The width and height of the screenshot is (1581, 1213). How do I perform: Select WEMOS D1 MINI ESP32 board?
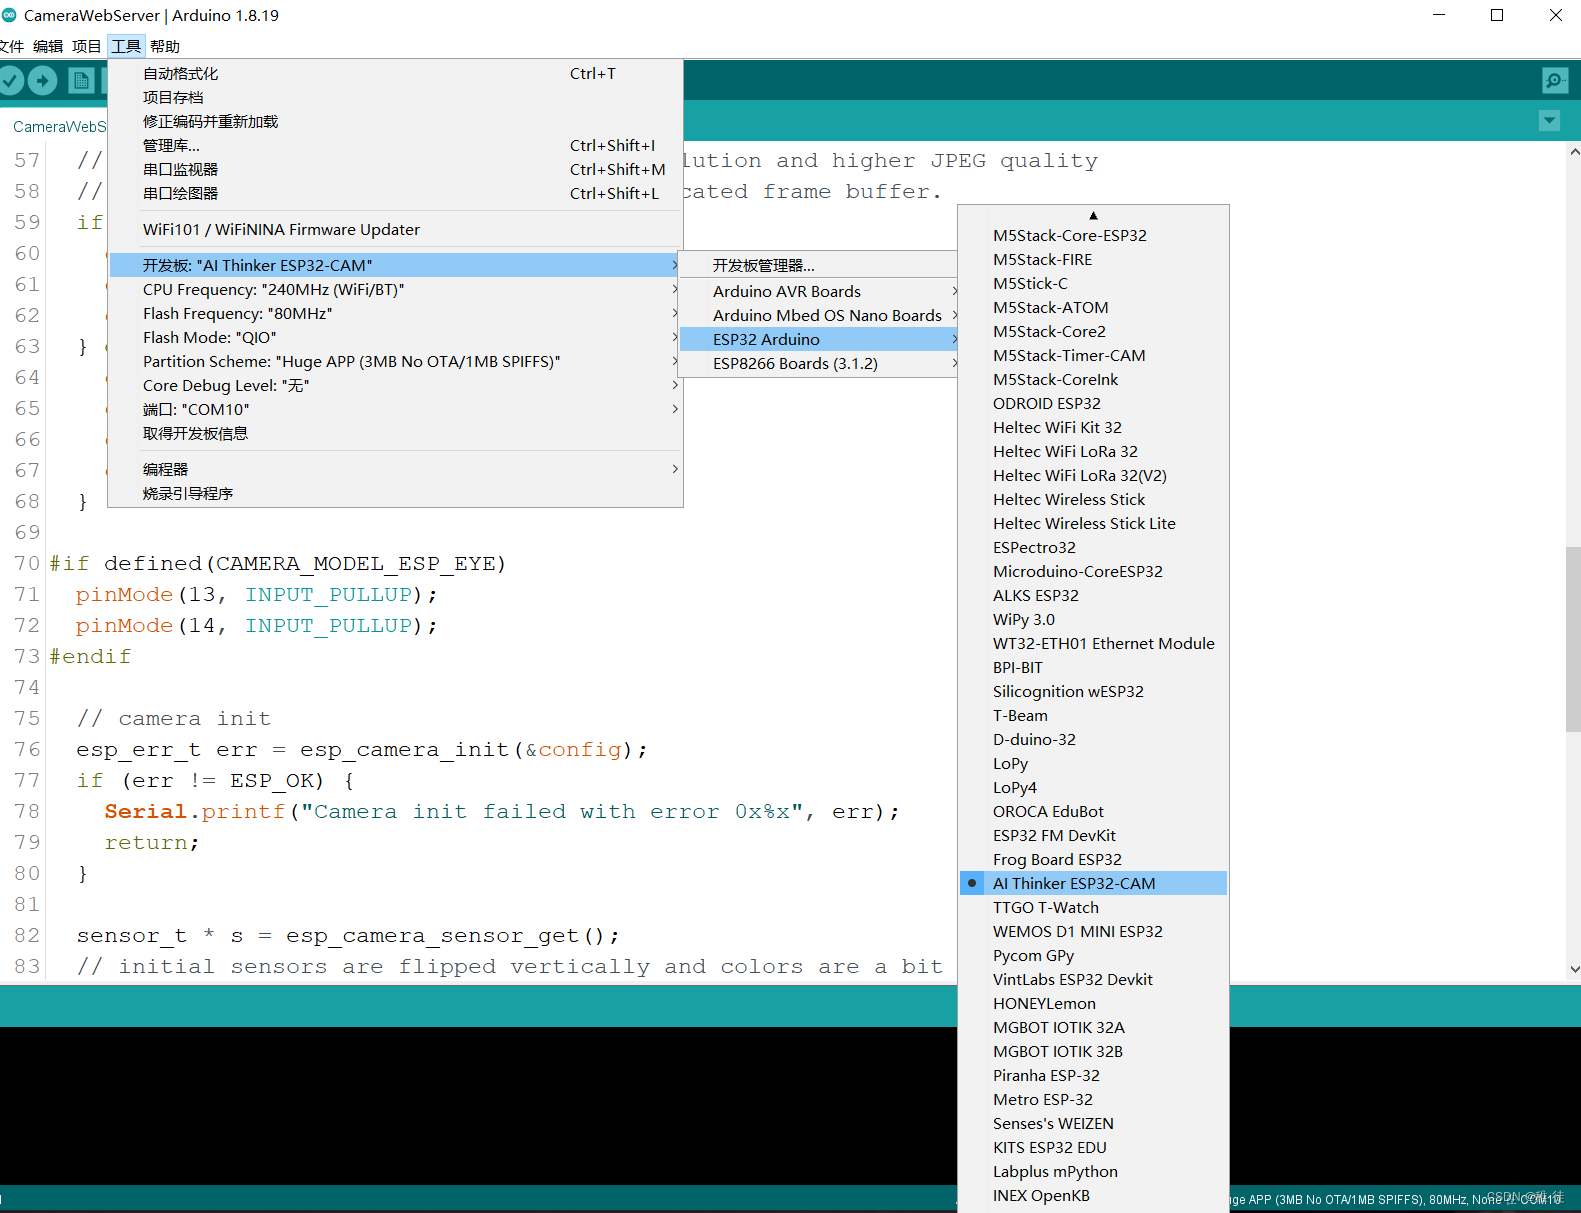click(1092, 931)
